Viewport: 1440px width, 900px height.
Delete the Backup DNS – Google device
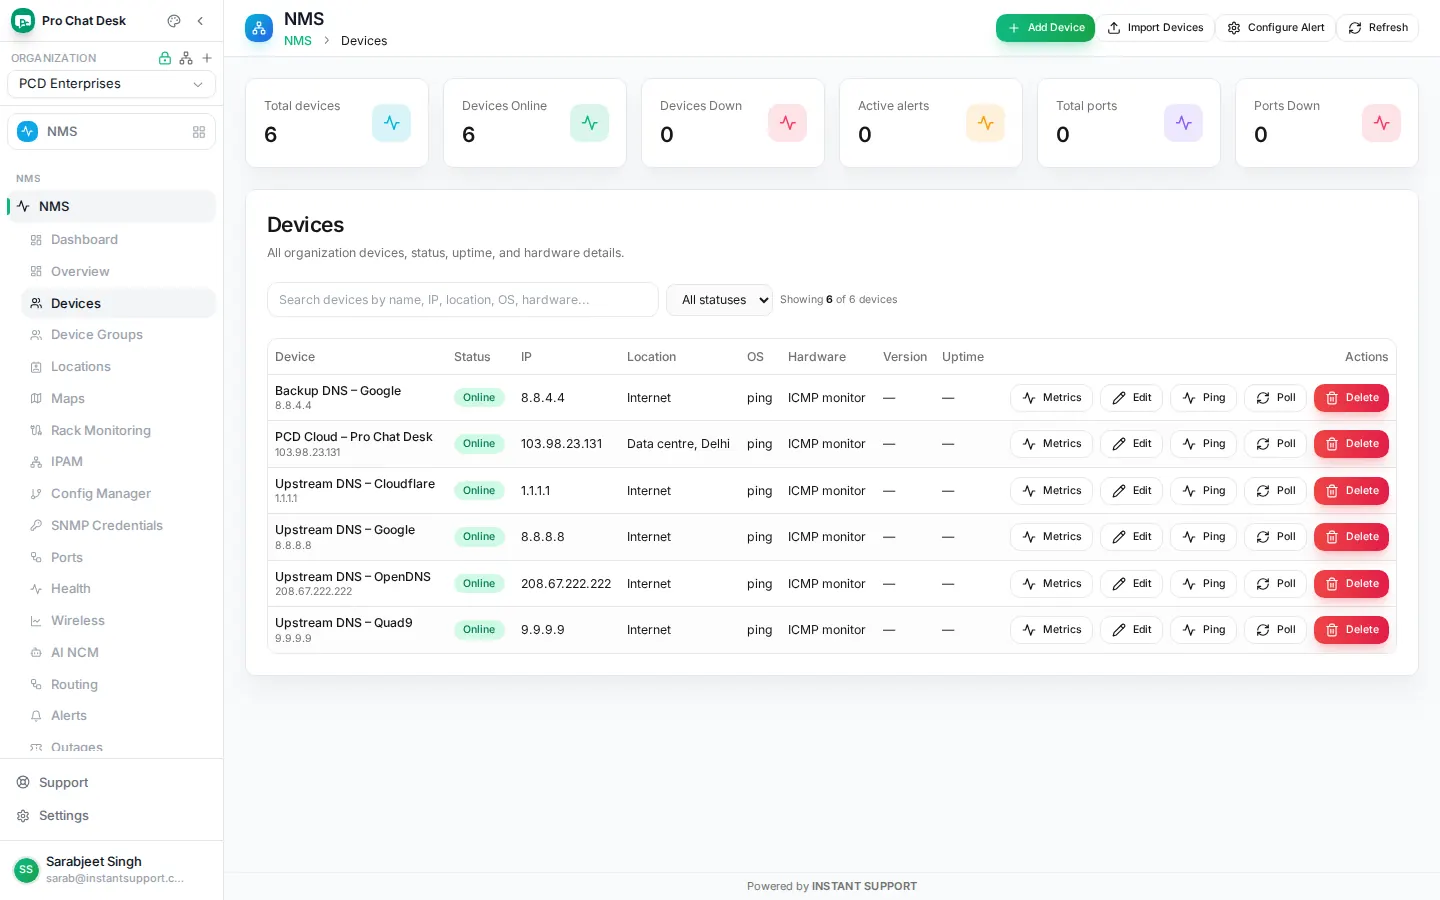(x=1351, y=398)
